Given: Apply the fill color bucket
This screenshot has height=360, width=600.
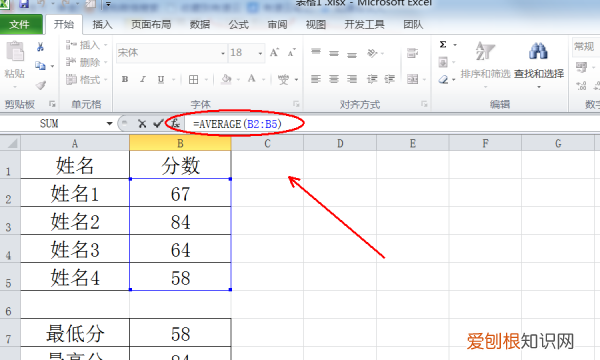Looking at the screenshot, I should (x=226, y=79).
